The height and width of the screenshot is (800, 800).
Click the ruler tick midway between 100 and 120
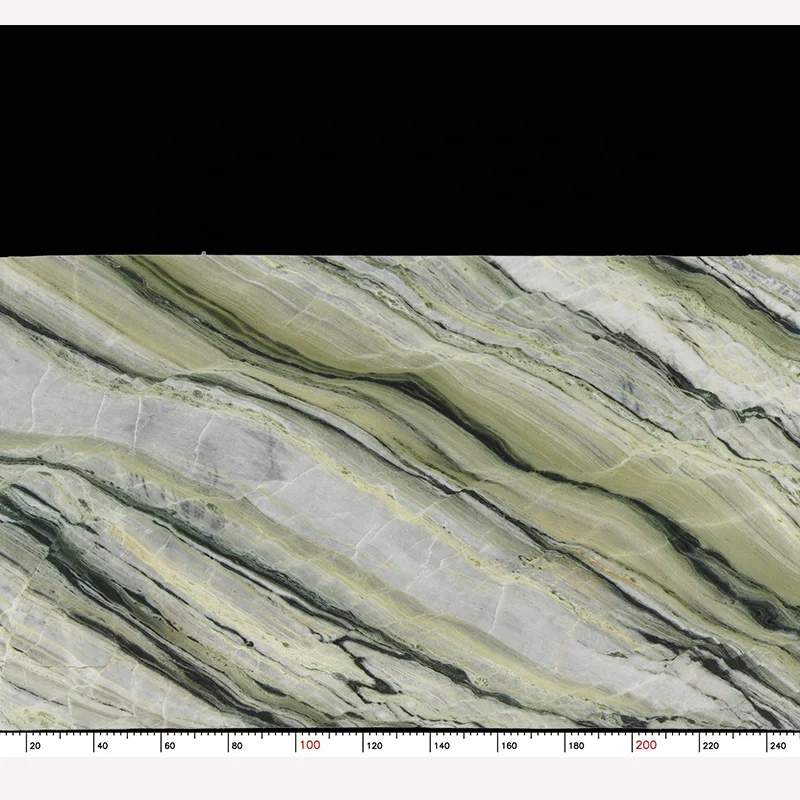click(x=330, y=735)
